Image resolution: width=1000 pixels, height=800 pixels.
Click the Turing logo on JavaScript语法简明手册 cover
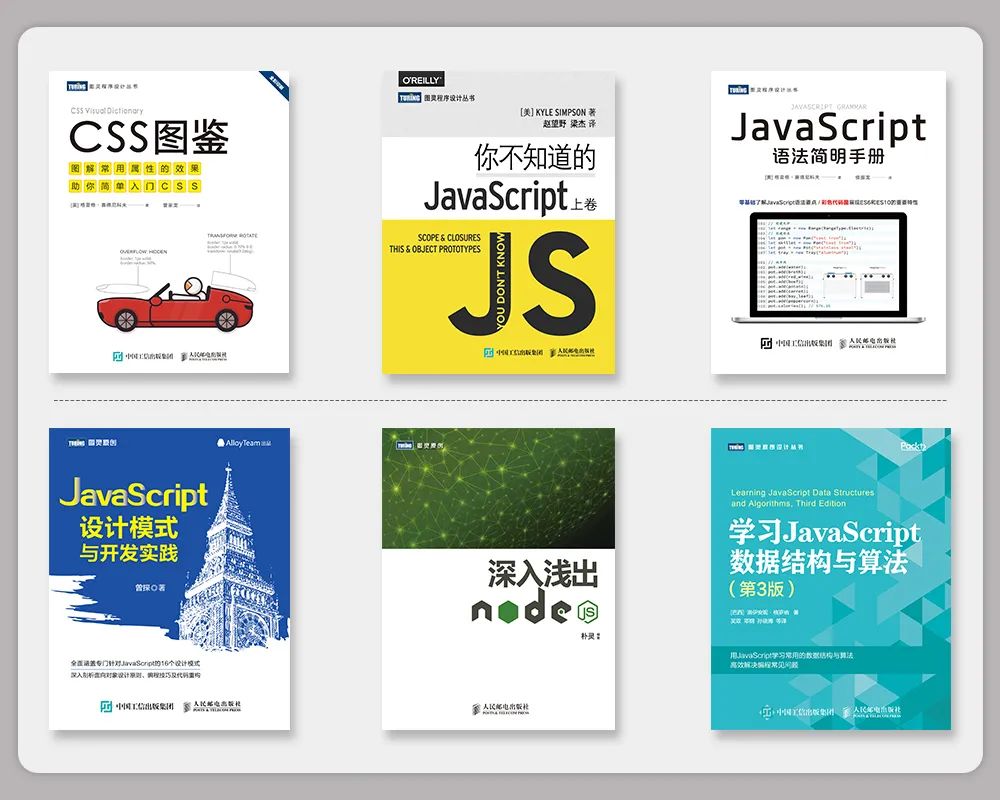[738, 89]
